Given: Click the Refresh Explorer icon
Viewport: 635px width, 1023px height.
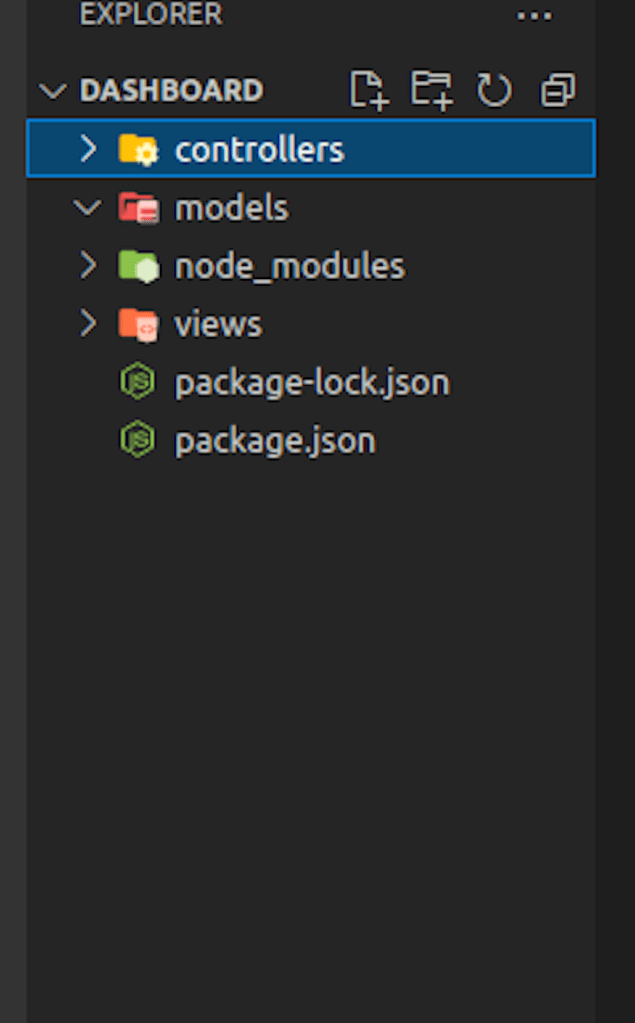Looking at the screenshot, I should click(x=494, y=89).
